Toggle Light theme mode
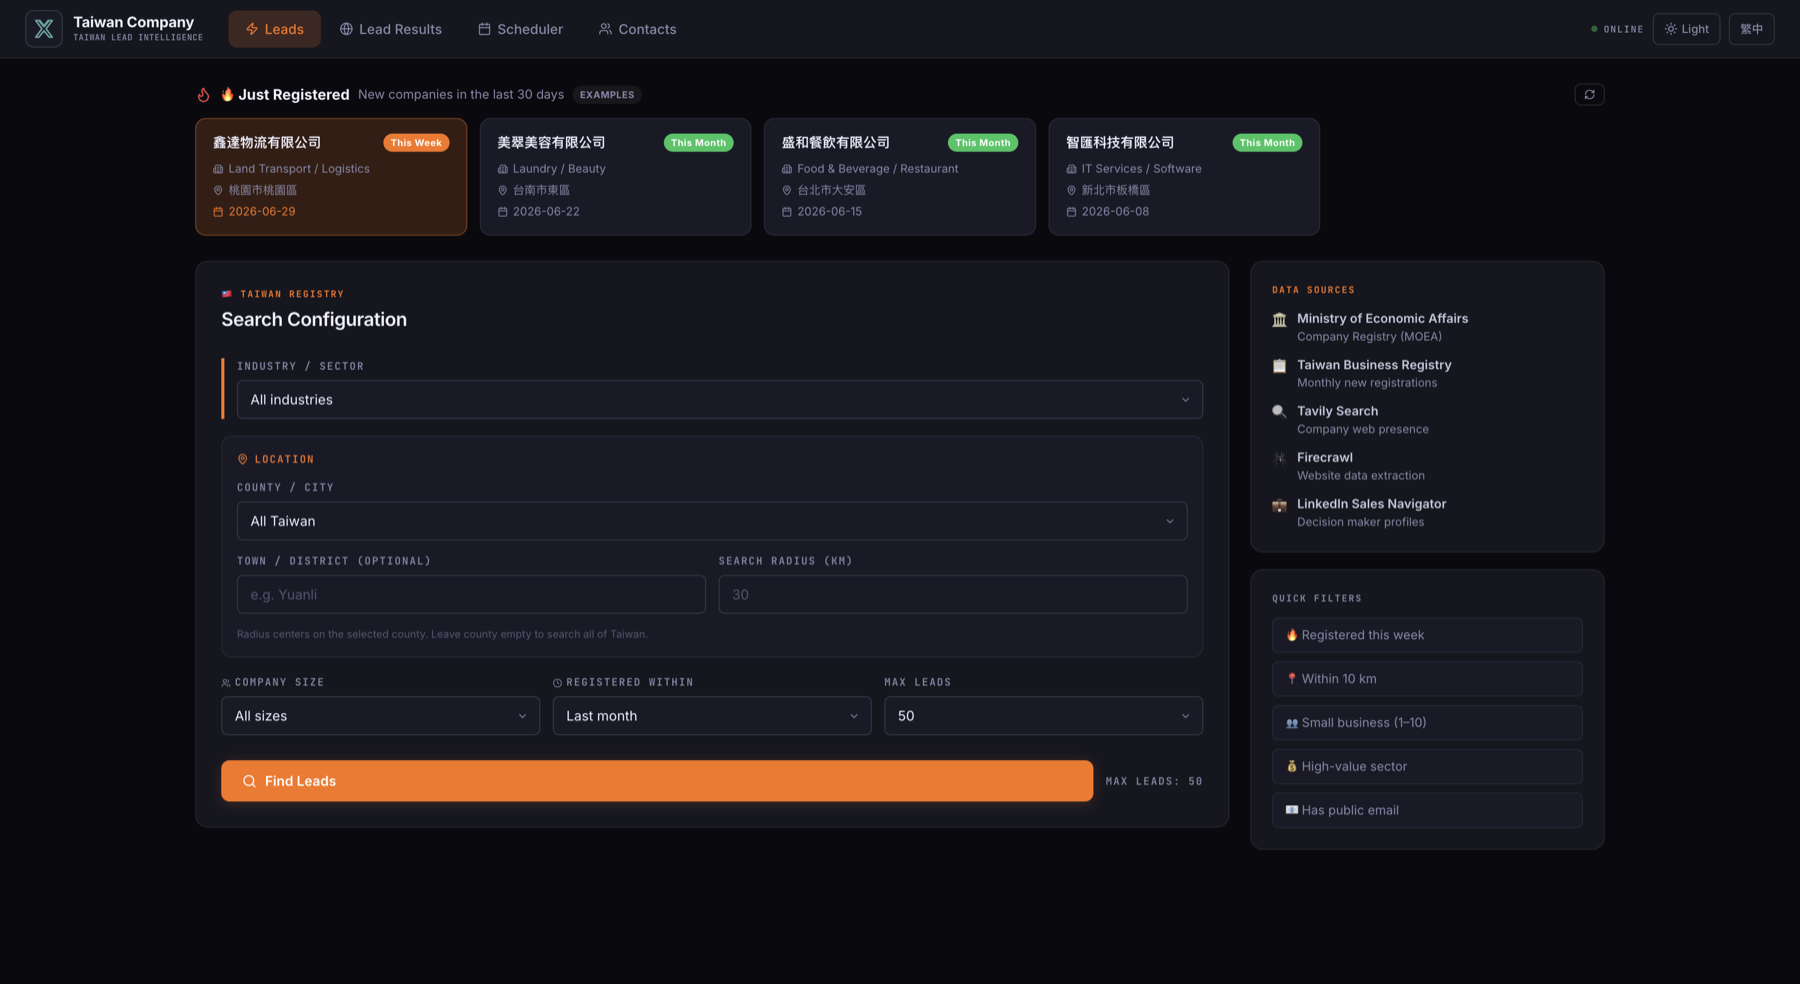The image size is (1800, 984). click(x=1686, y=29)
